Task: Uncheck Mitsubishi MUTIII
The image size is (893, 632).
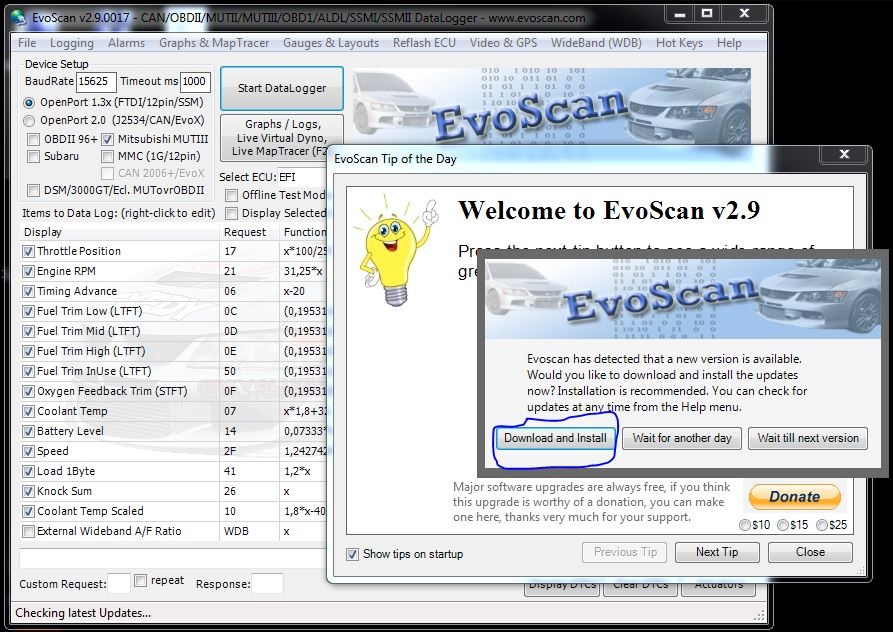Action: (x=108, y=139)
